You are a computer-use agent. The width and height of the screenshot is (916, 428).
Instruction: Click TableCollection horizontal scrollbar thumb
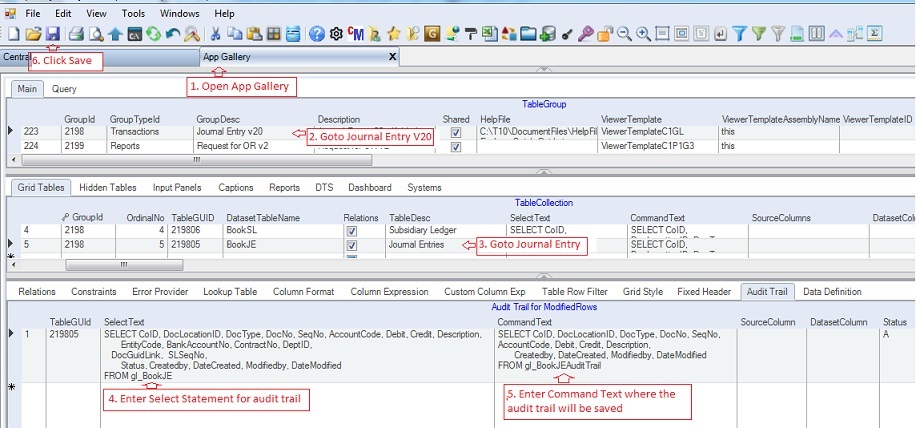click(124, 265)
